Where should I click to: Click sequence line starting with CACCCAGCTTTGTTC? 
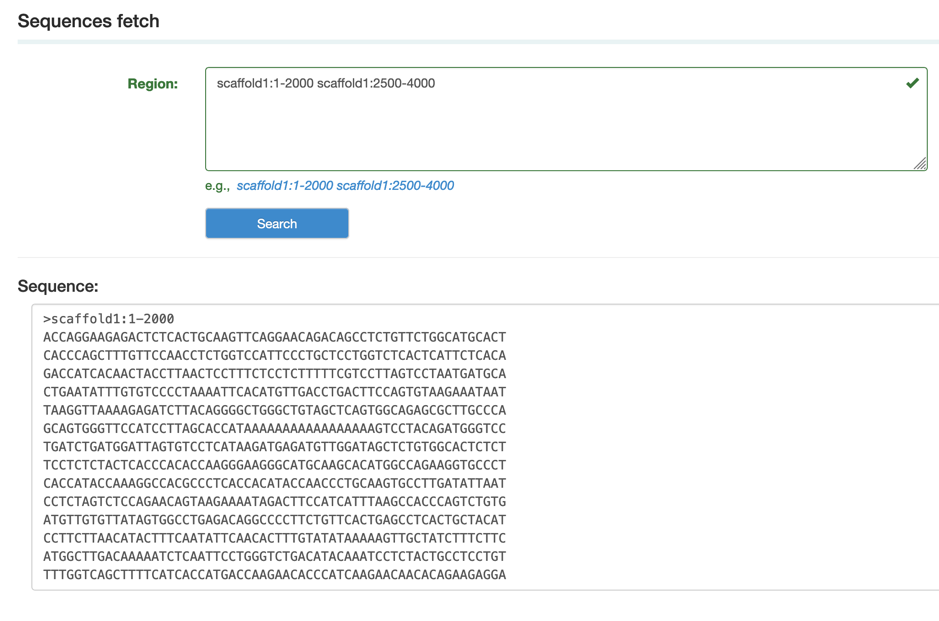[x=274, y=355]
